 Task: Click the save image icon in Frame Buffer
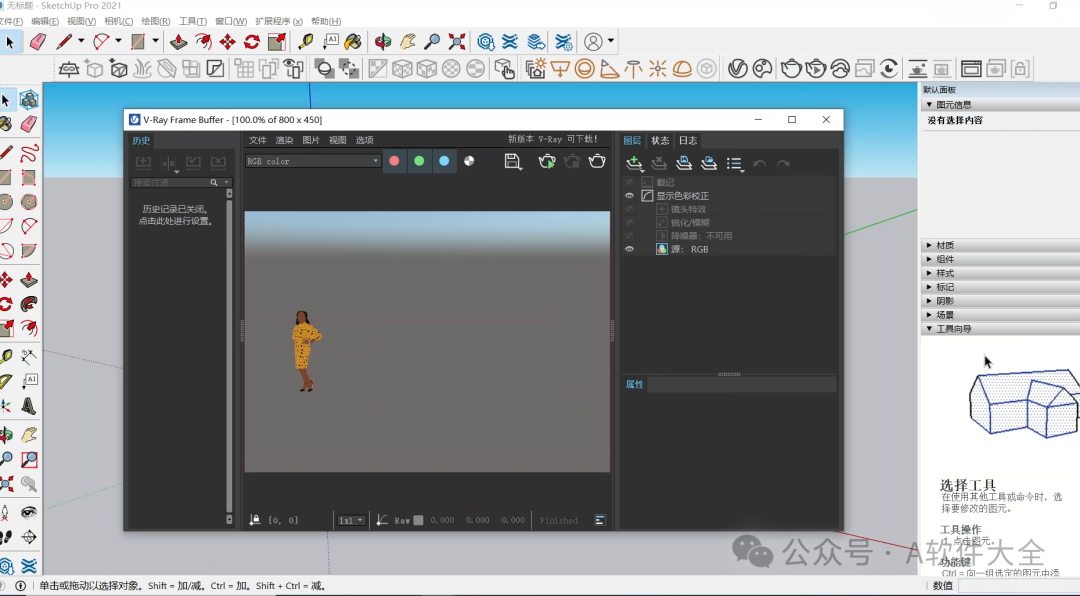pyautogui.click(x=512, y=161)
